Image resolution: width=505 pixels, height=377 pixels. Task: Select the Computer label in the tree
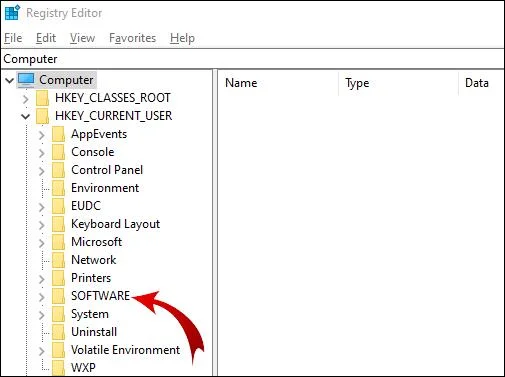click(66, 80)
